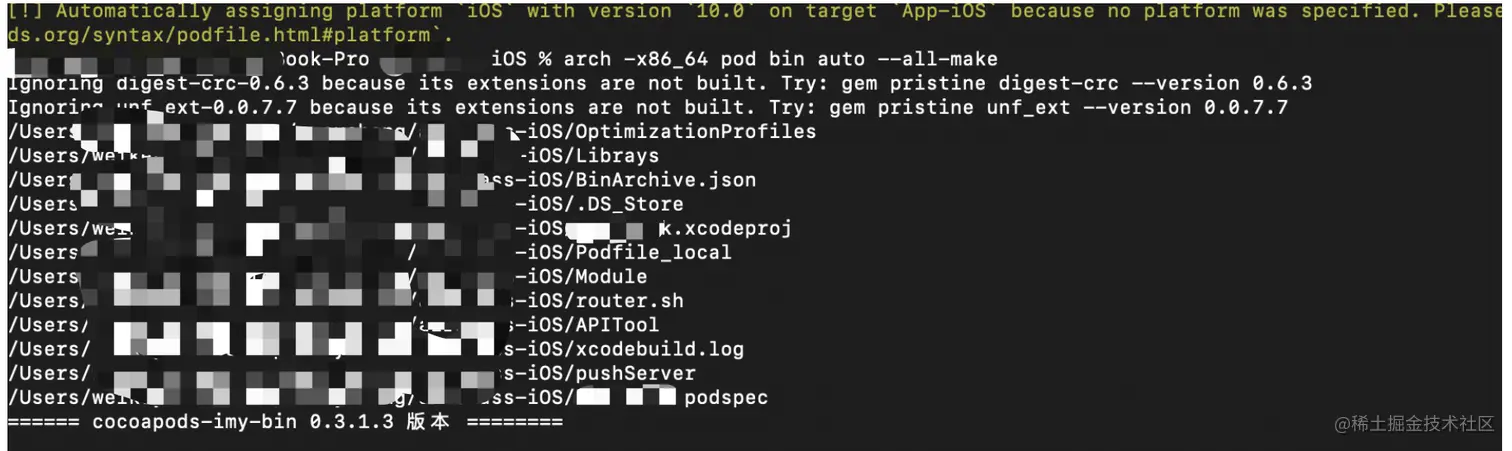Select the Podfile_local output line
Viewport: 1512px width, 451px height.
click(x=370, y=252)
